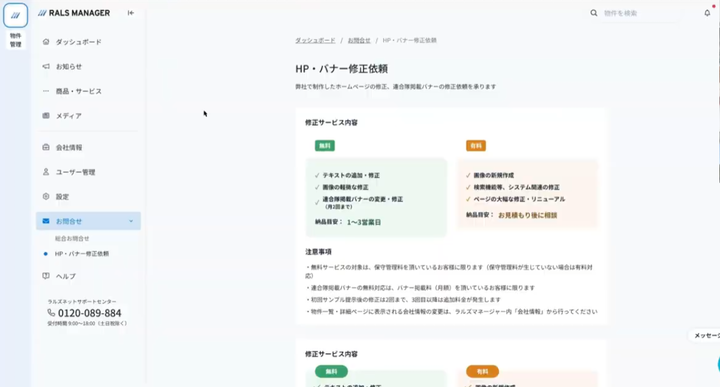Click the メディア icon in sidebar
Viewport: 720px width, 387px height.
46,116
